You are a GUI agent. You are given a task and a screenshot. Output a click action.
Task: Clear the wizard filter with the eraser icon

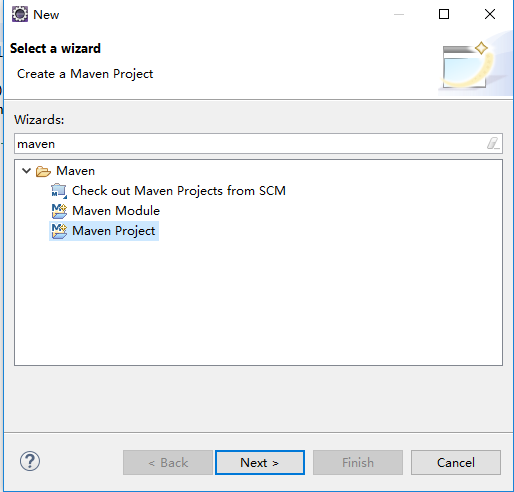493,143
